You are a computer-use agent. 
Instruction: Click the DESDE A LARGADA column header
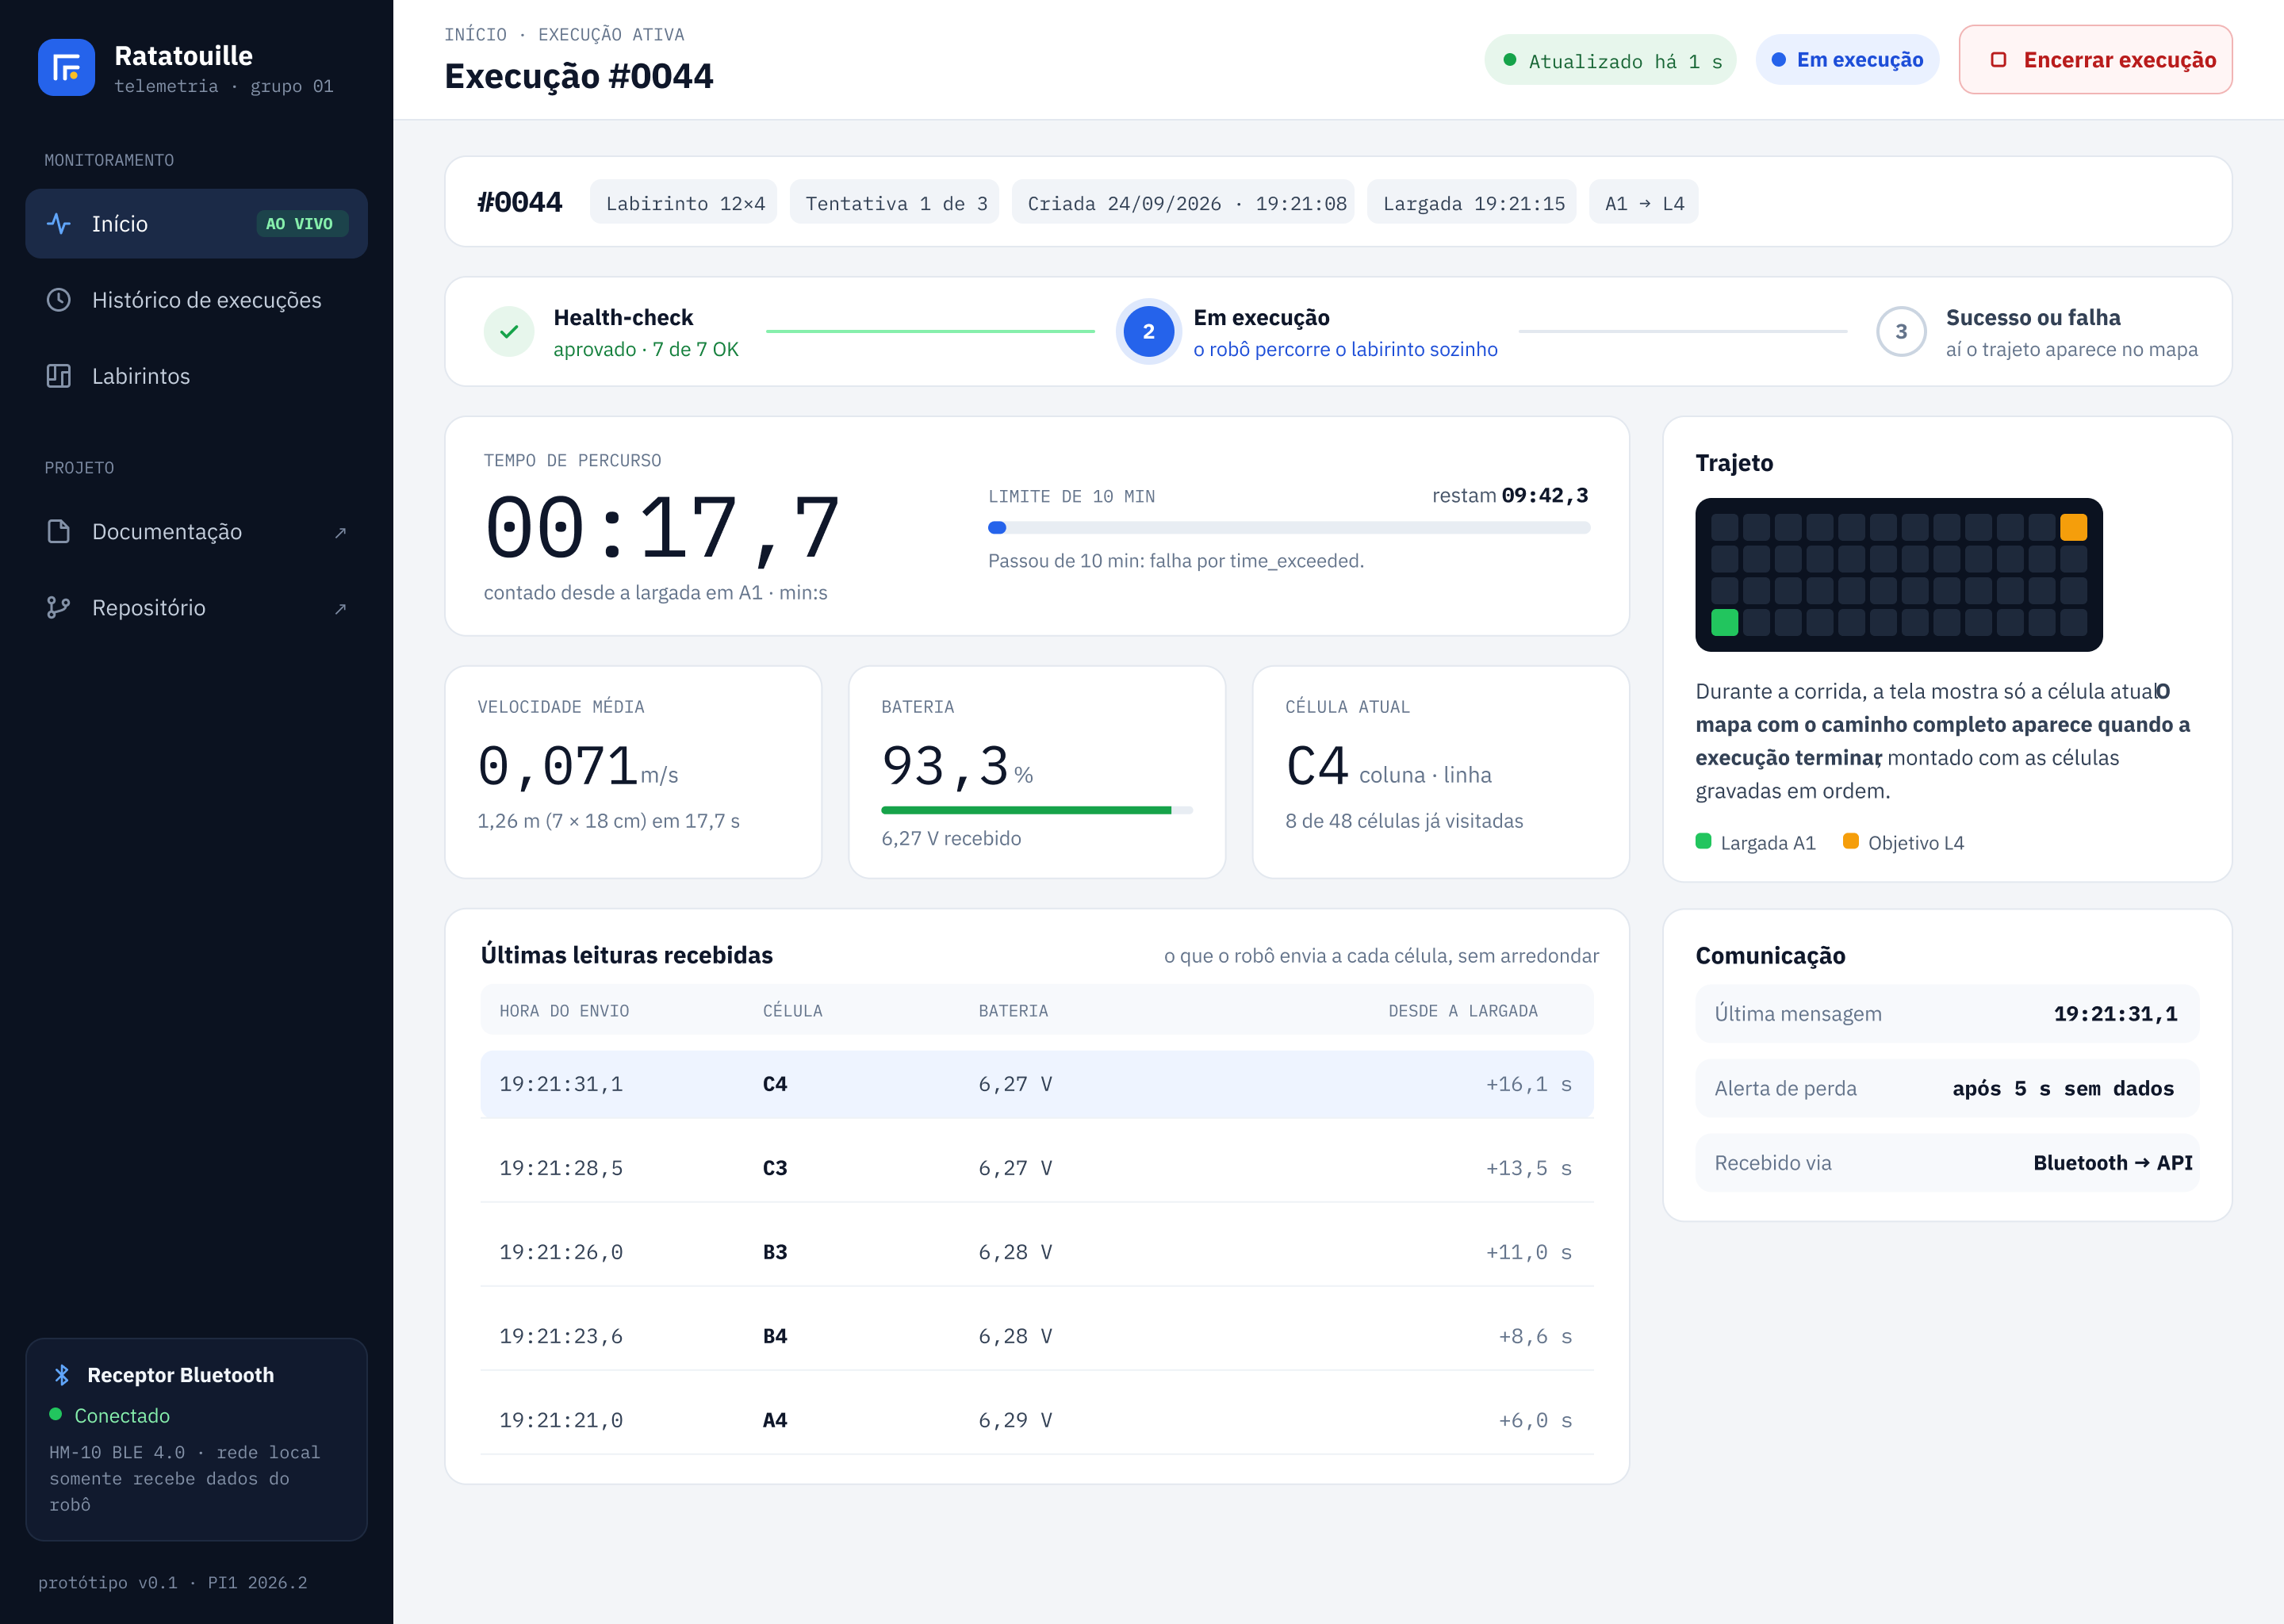coord(1463,1011)
